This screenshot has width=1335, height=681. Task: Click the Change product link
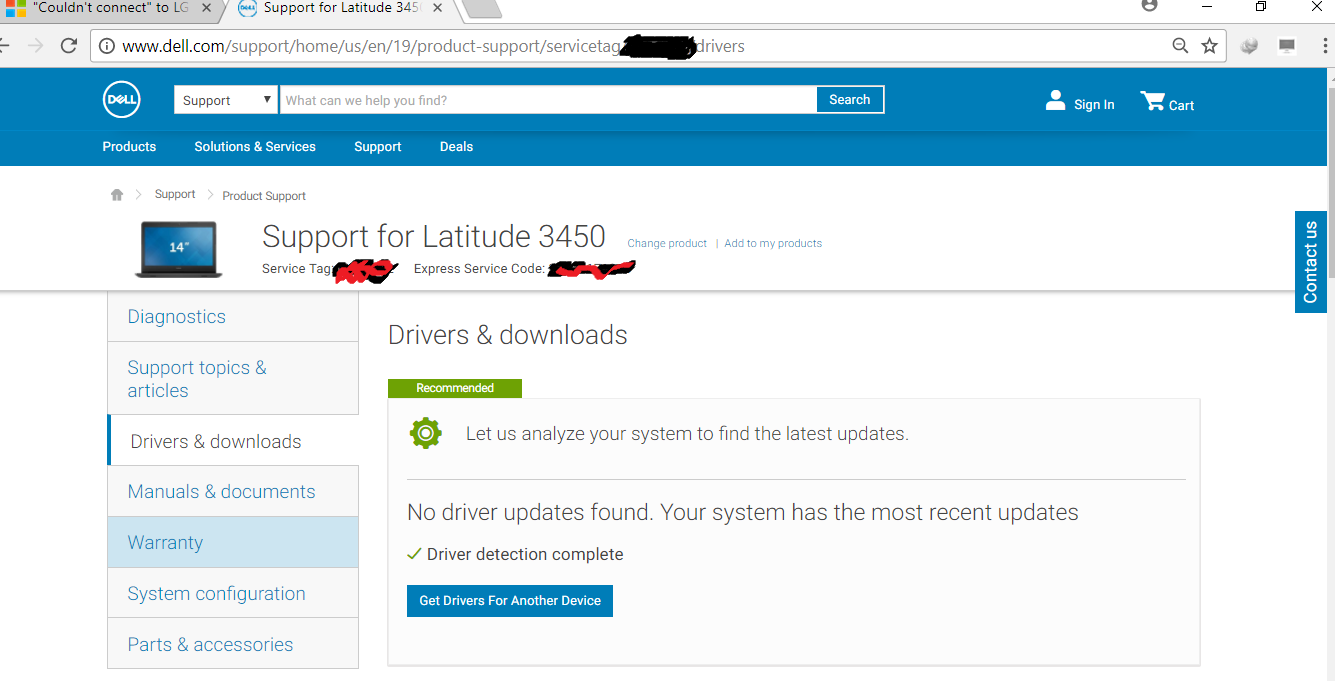tap(667, 243)
